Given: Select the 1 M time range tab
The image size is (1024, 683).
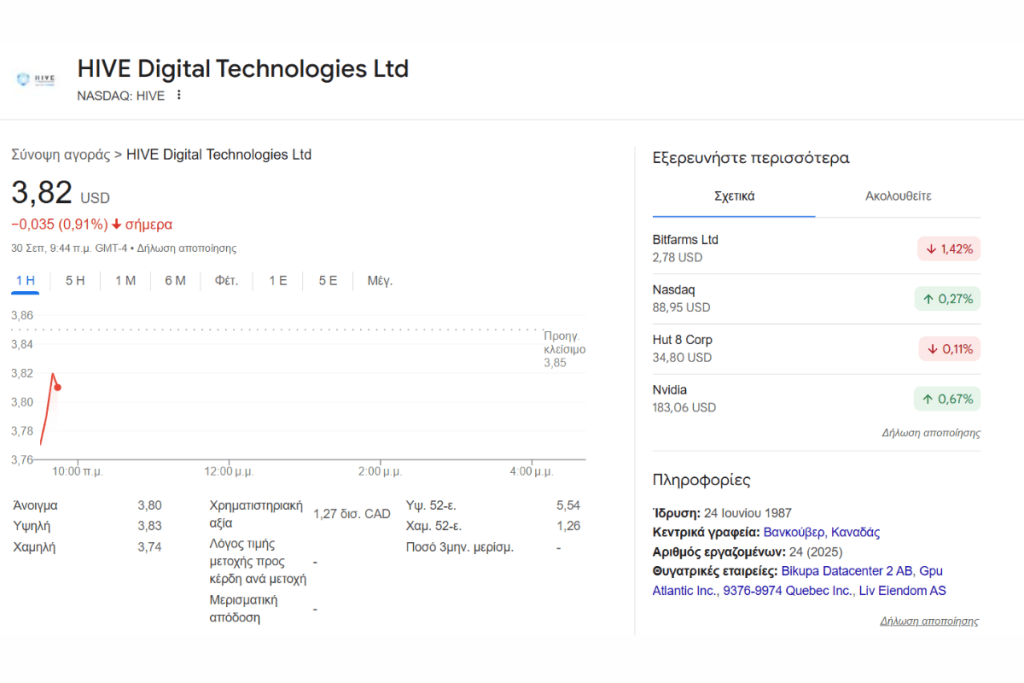Looking at the screenshot, I should [125, 281].
